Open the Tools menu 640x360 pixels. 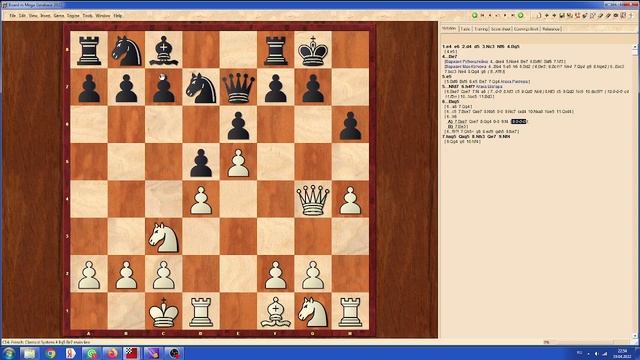pyautogui.click(x=88, y=16)
